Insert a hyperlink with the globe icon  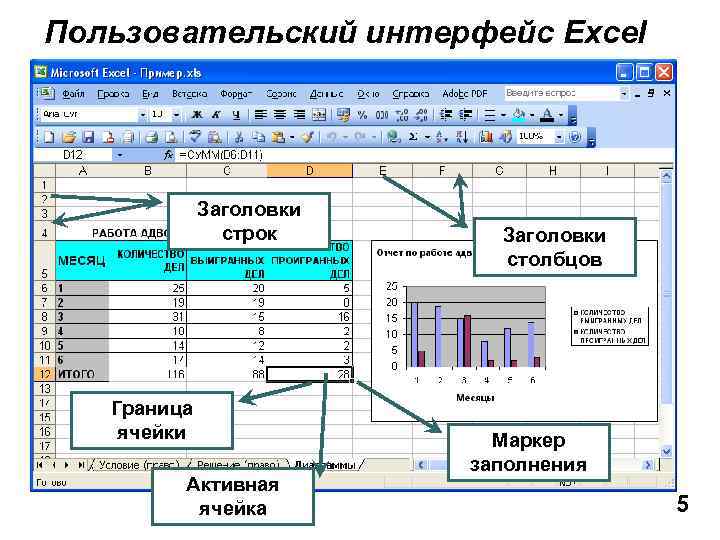pos(394,137)
